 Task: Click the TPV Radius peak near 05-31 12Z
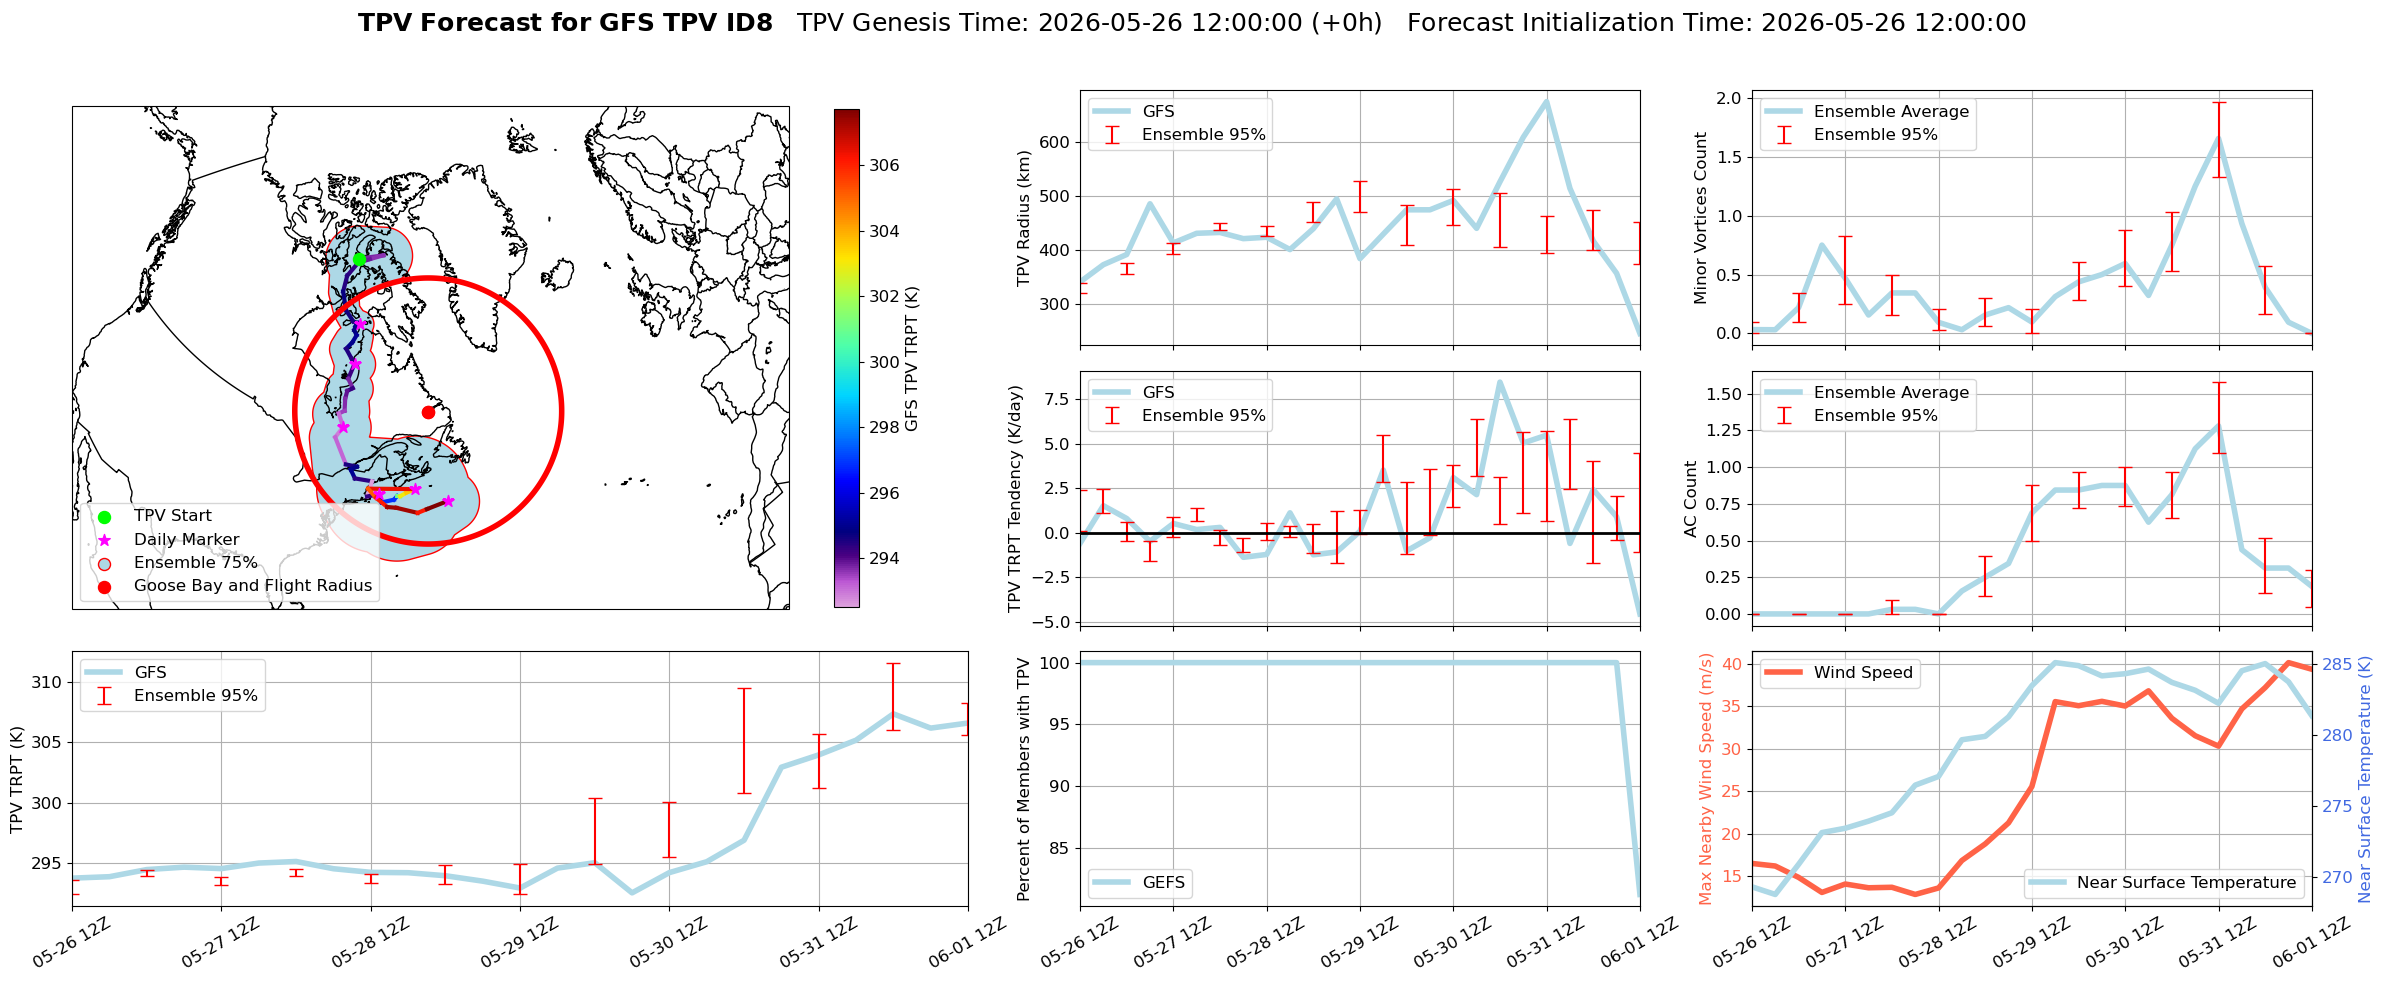[1546, 101]
